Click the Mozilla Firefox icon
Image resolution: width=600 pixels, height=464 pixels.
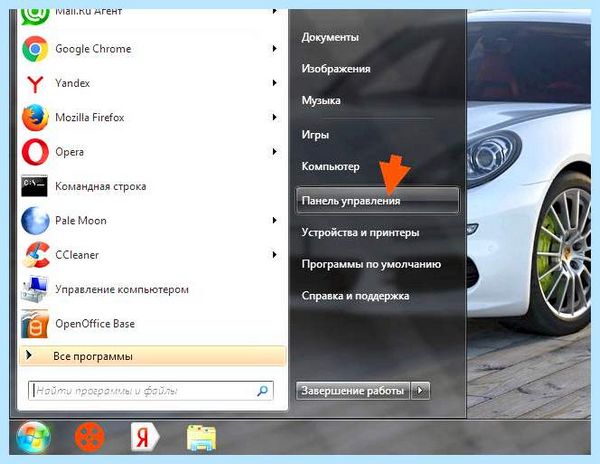[x=35, y=117]
